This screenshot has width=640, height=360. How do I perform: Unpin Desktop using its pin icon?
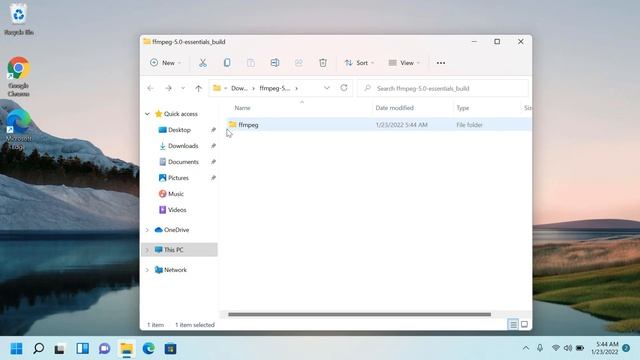click(x=213, y=130)
